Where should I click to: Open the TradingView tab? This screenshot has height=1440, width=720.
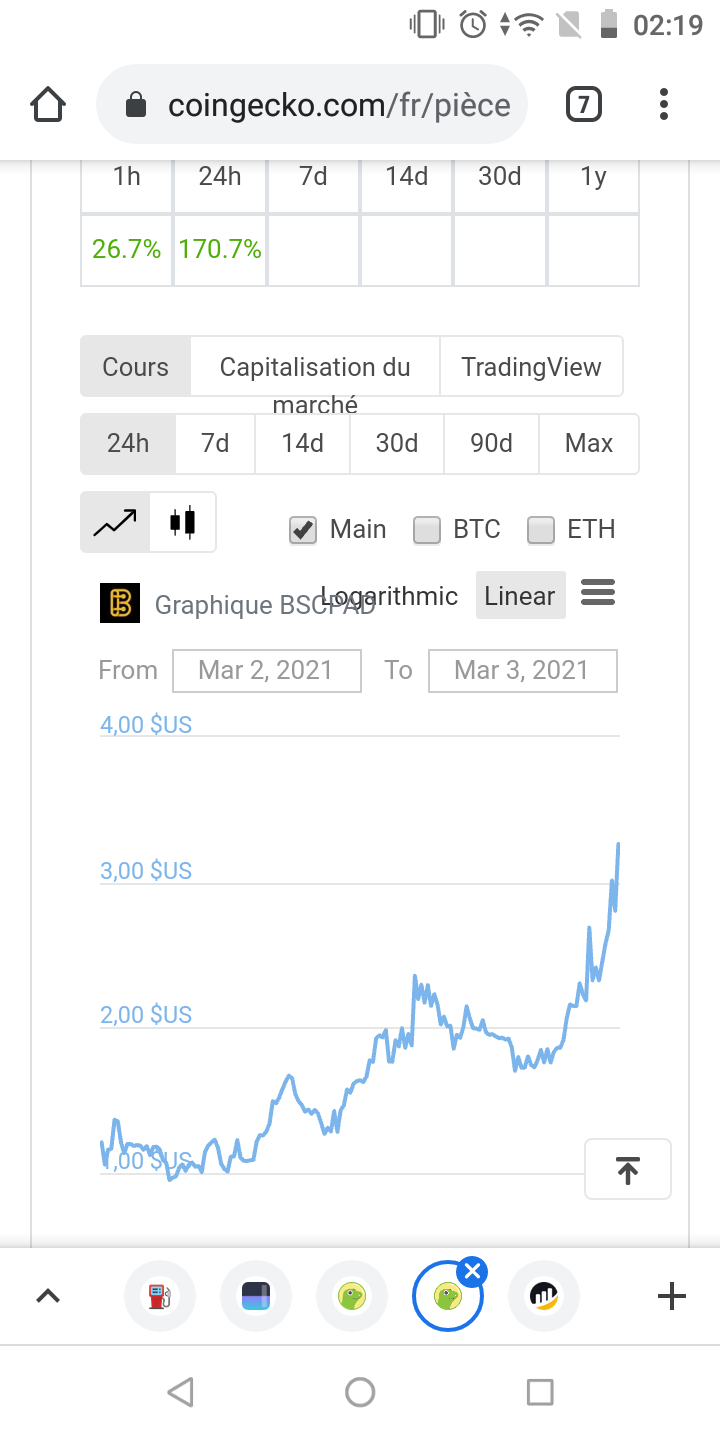[531, 367]
